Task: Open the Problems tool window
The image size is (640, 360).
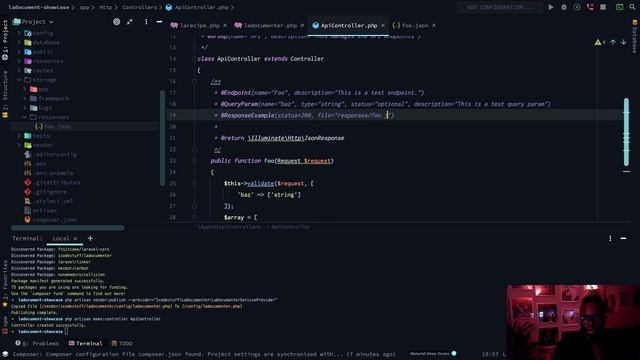Action: pos(38,344)
